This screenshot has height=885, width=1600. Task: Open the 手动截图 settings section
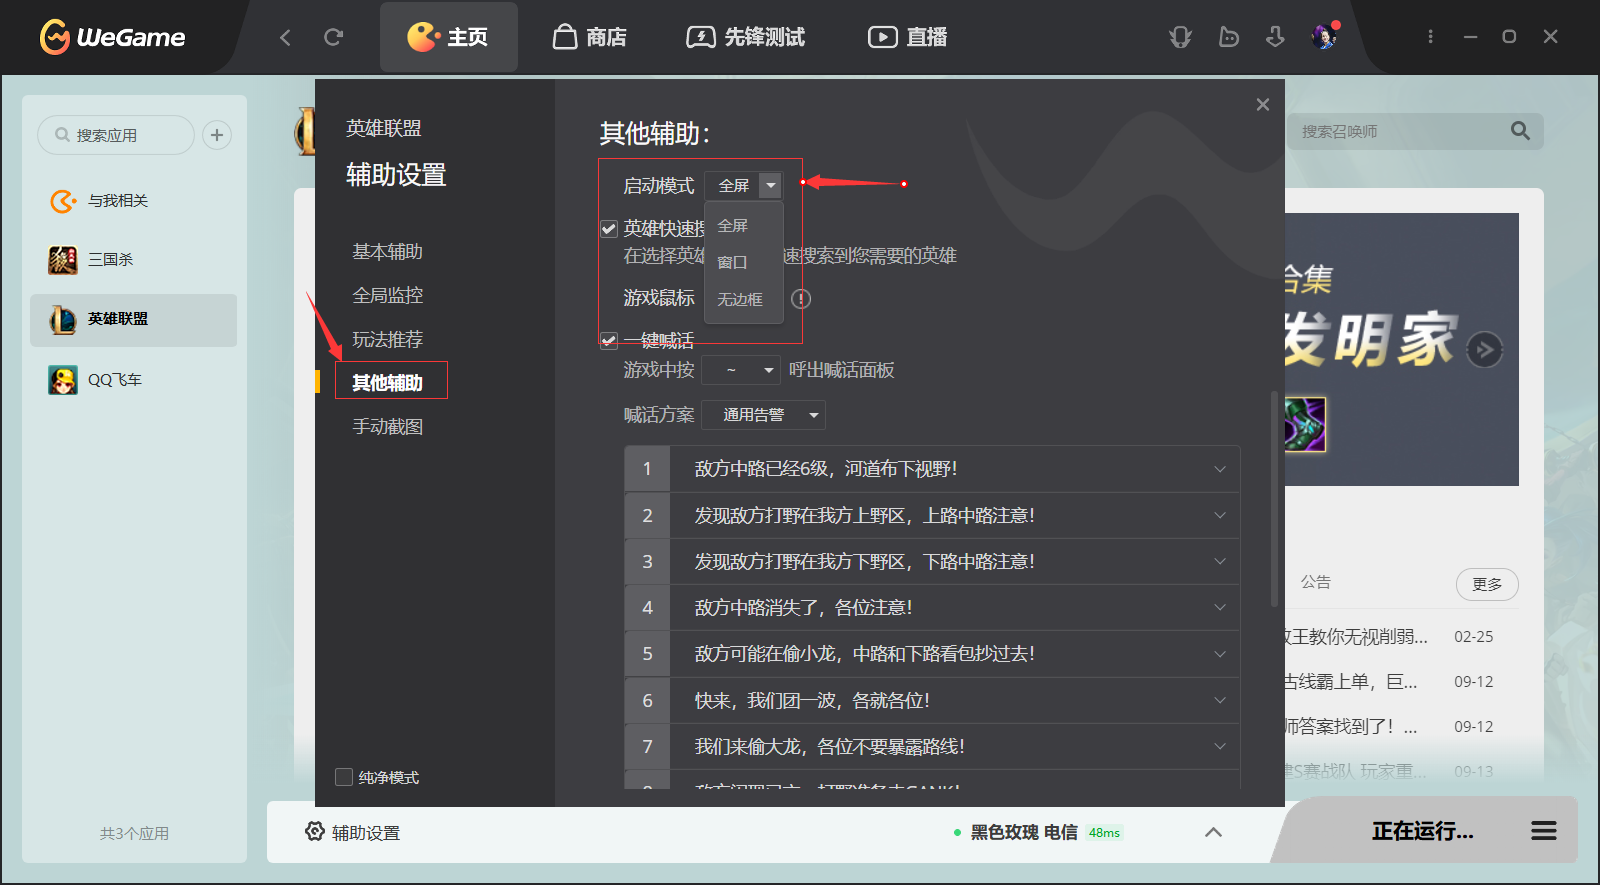tap(387, 427)
